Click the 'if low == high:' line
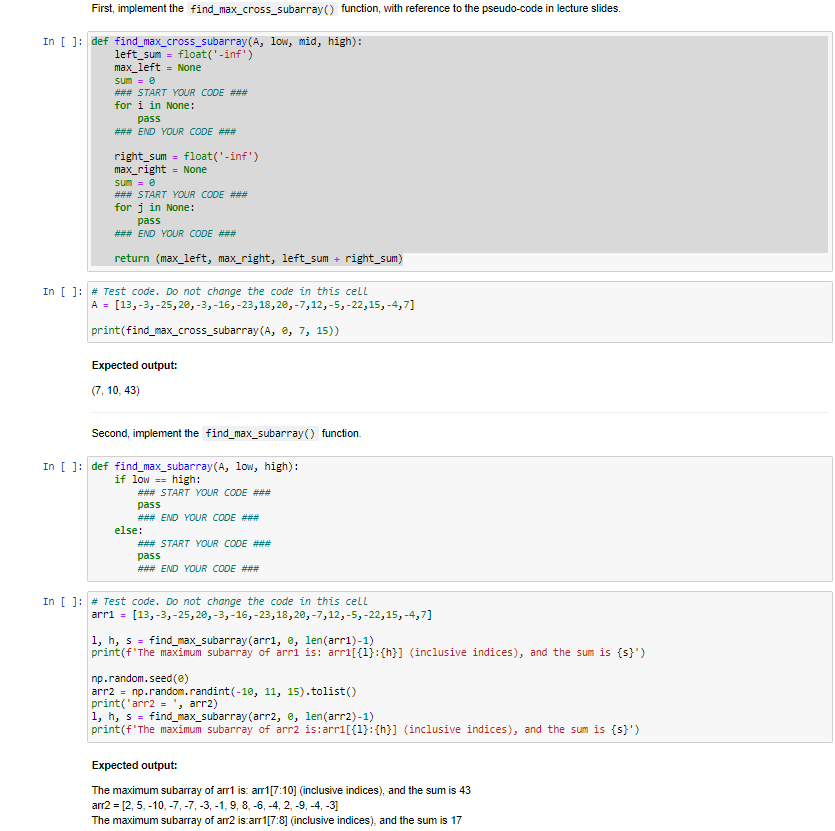 click(158, 480)
